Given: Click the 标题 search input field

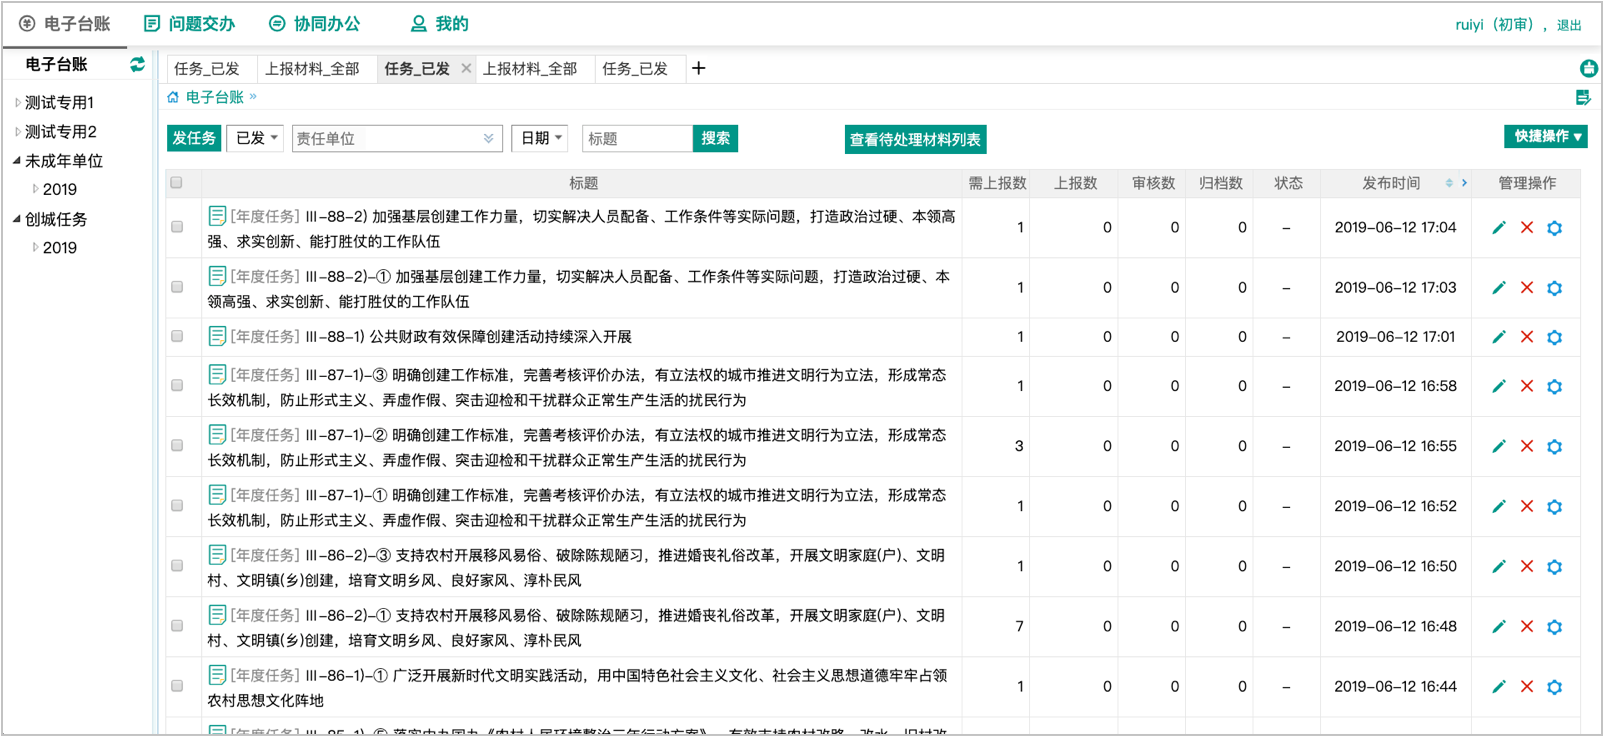Looking at the screenshot, I should pos(636,138).
